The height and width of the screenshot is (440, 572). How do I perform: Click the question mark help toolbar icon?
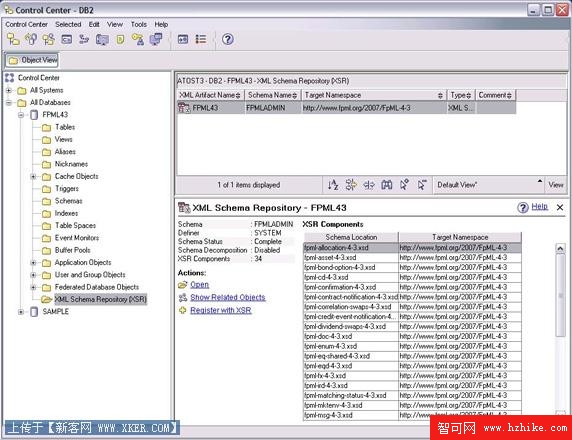[x=228, y=39]
